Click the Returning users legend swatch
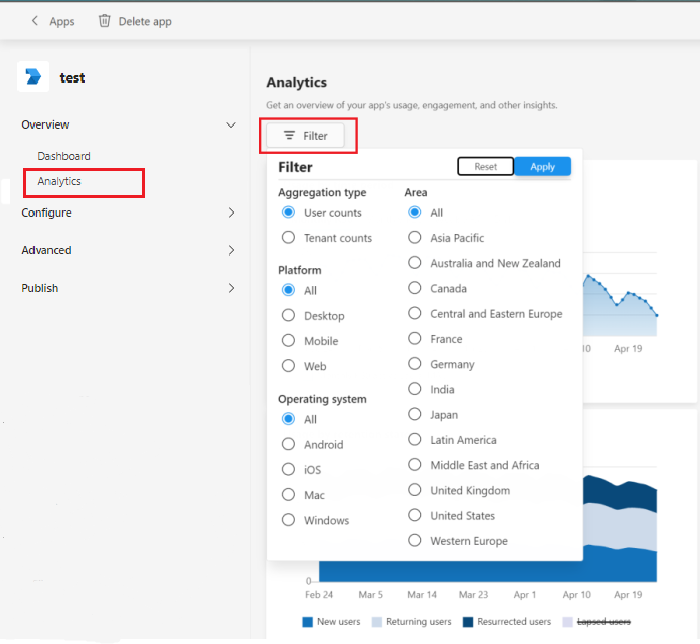700x644 pixels. pos(377,622)
